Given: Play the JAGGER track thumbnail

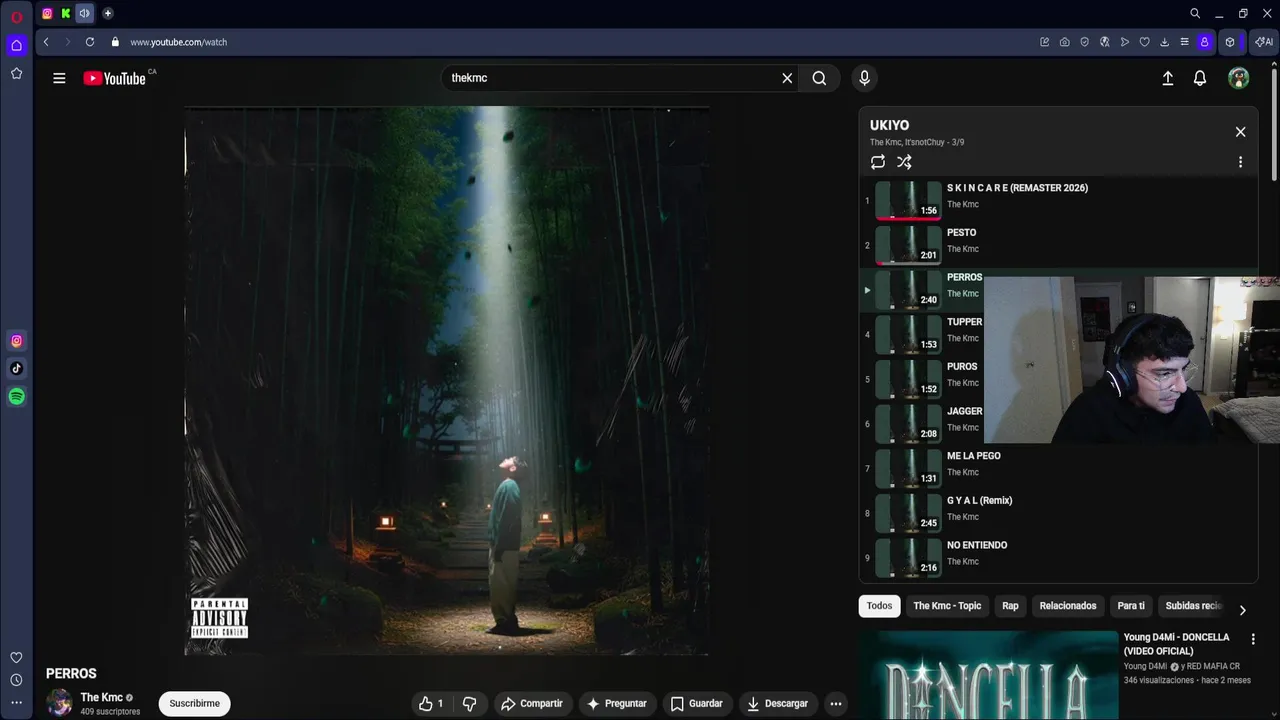Looking at the screenshot, I should tap(908, 424).
